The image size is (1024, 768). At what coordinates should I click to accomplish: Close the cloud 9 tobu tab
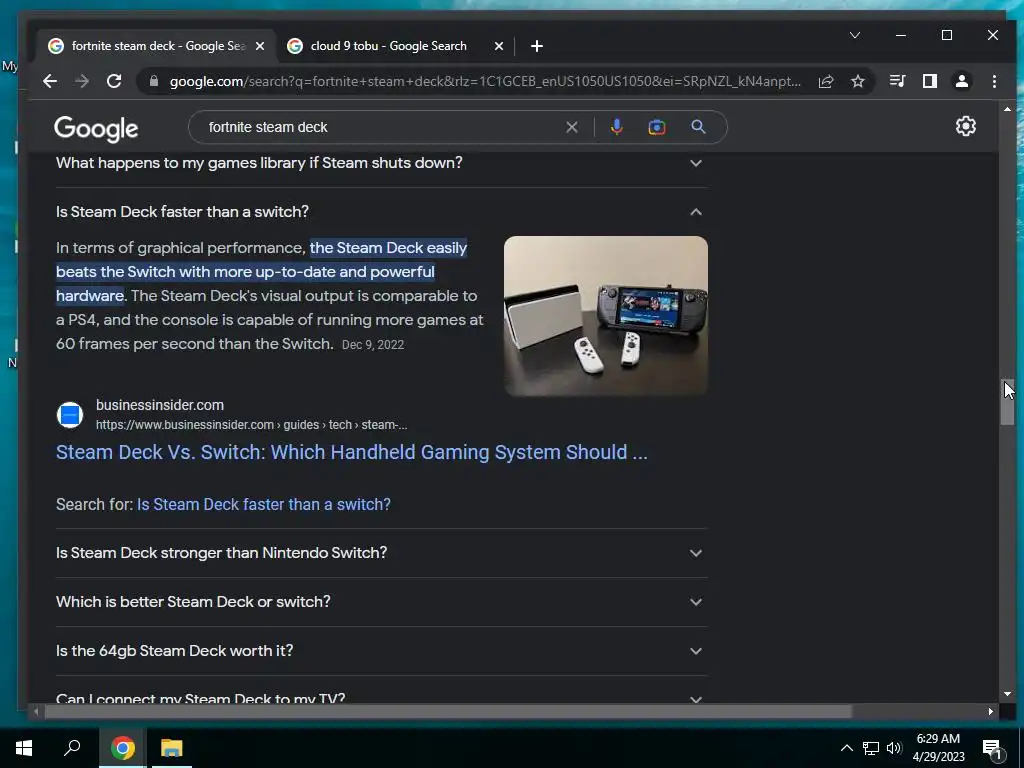tap(499, 46)
